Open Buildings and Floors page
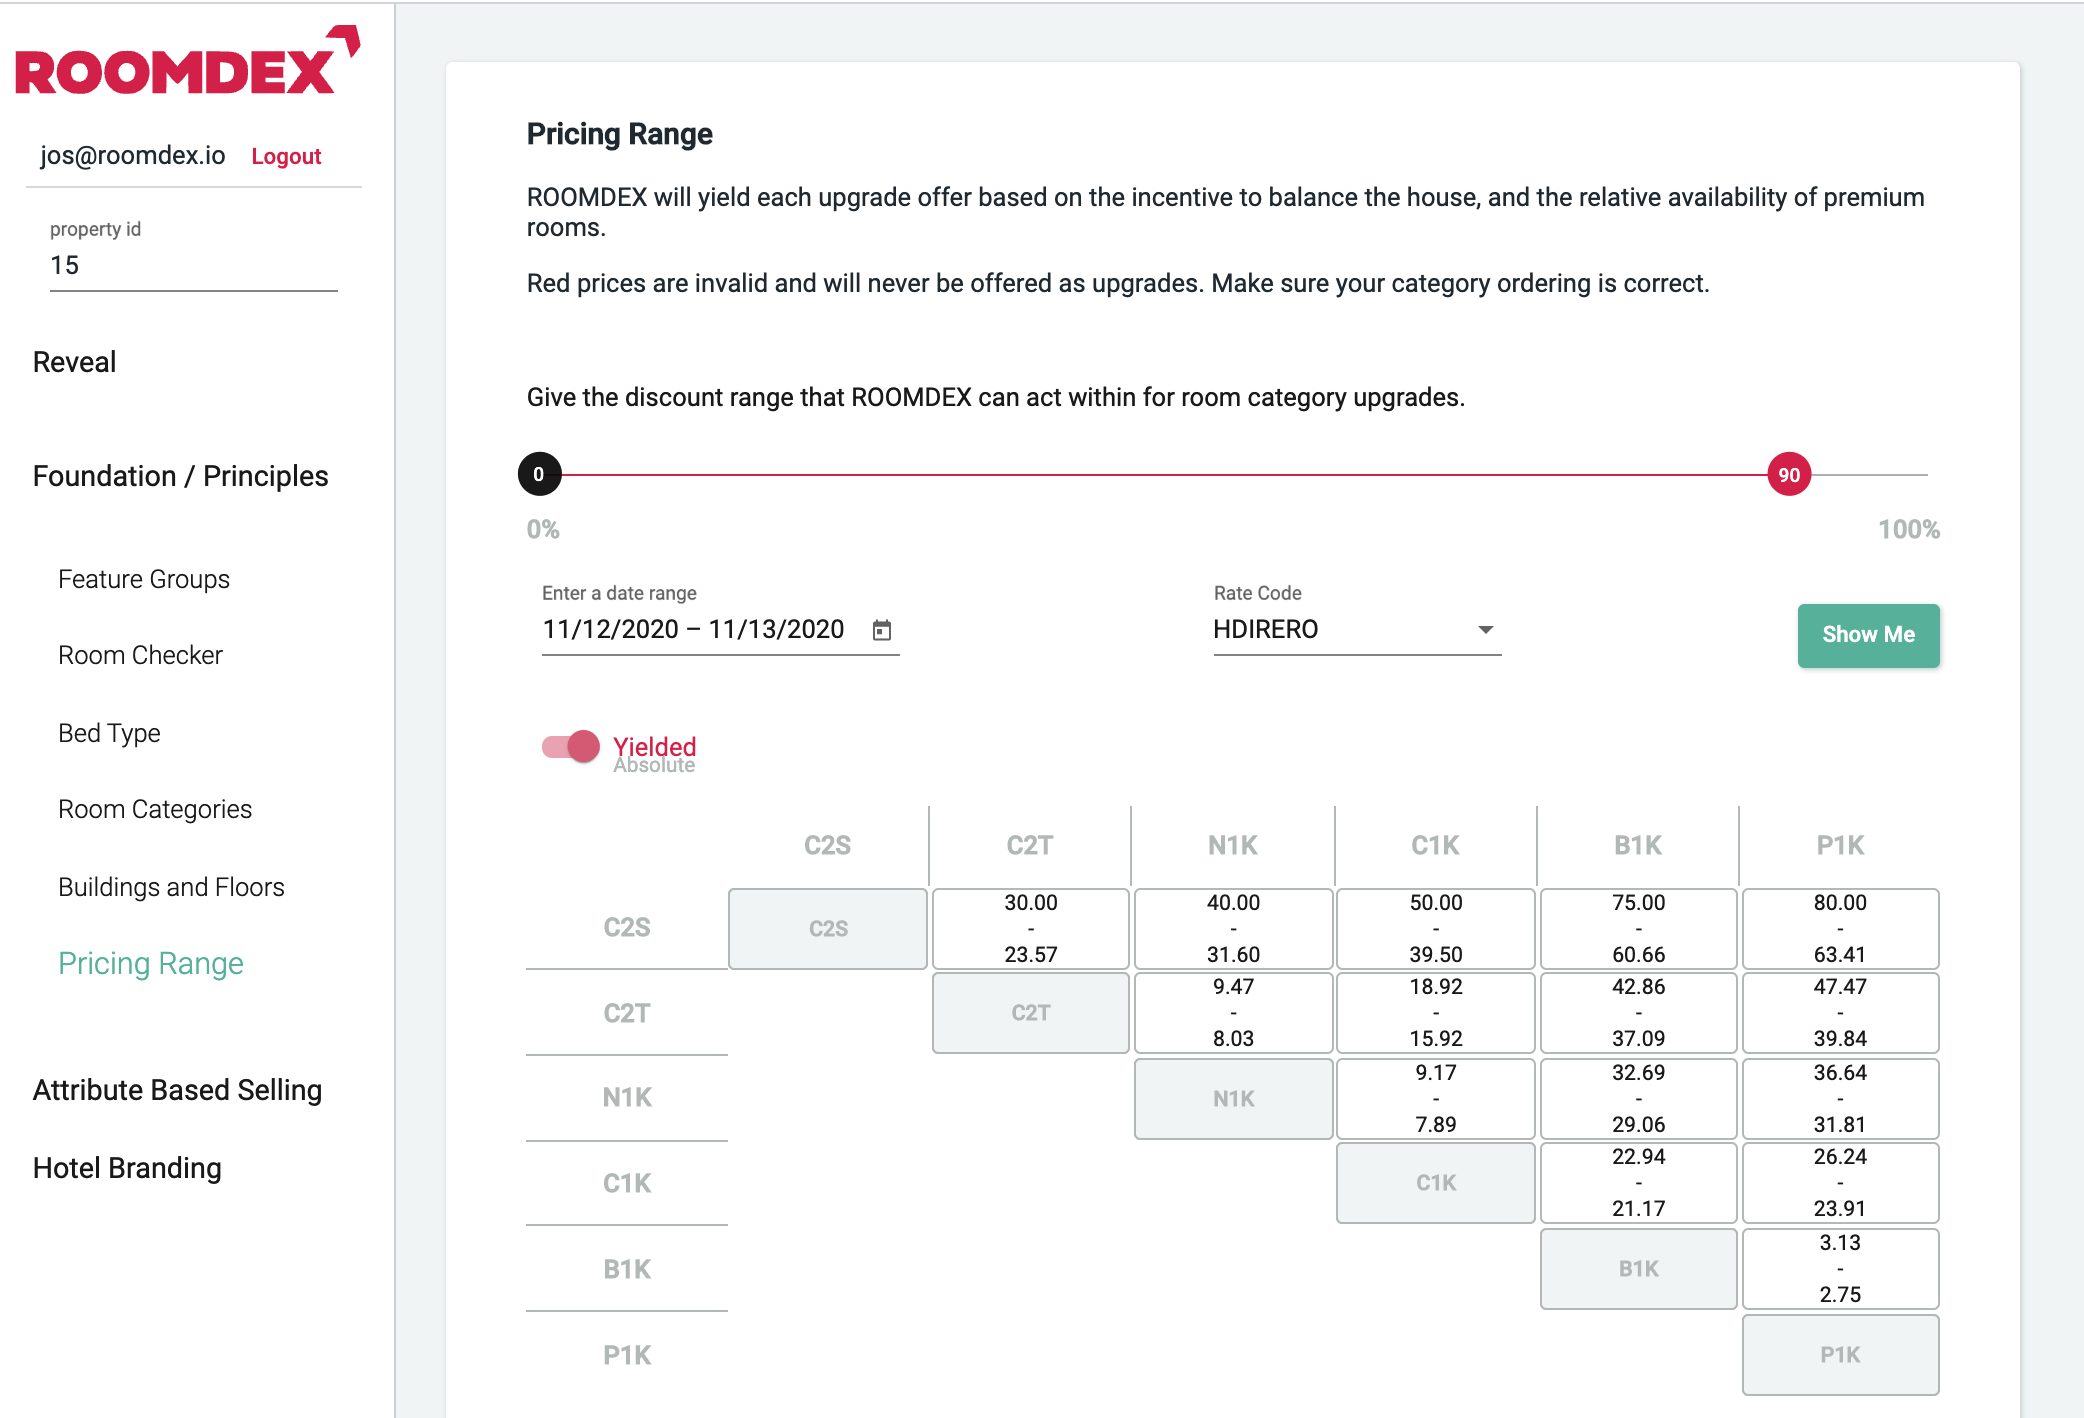The image size is (2084, 1418). (171, 887)
